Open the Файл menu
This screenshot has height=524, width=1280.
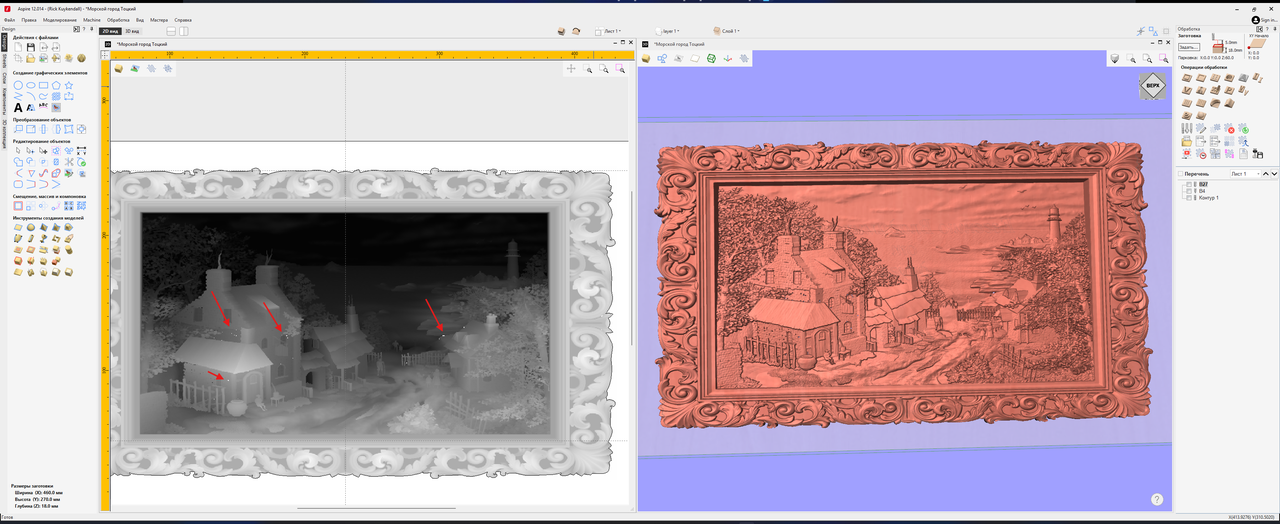(x=9, y=19)
